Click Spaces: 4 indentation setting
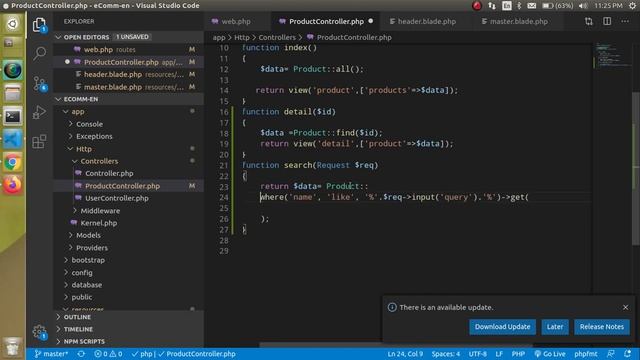 pos(446,354)
